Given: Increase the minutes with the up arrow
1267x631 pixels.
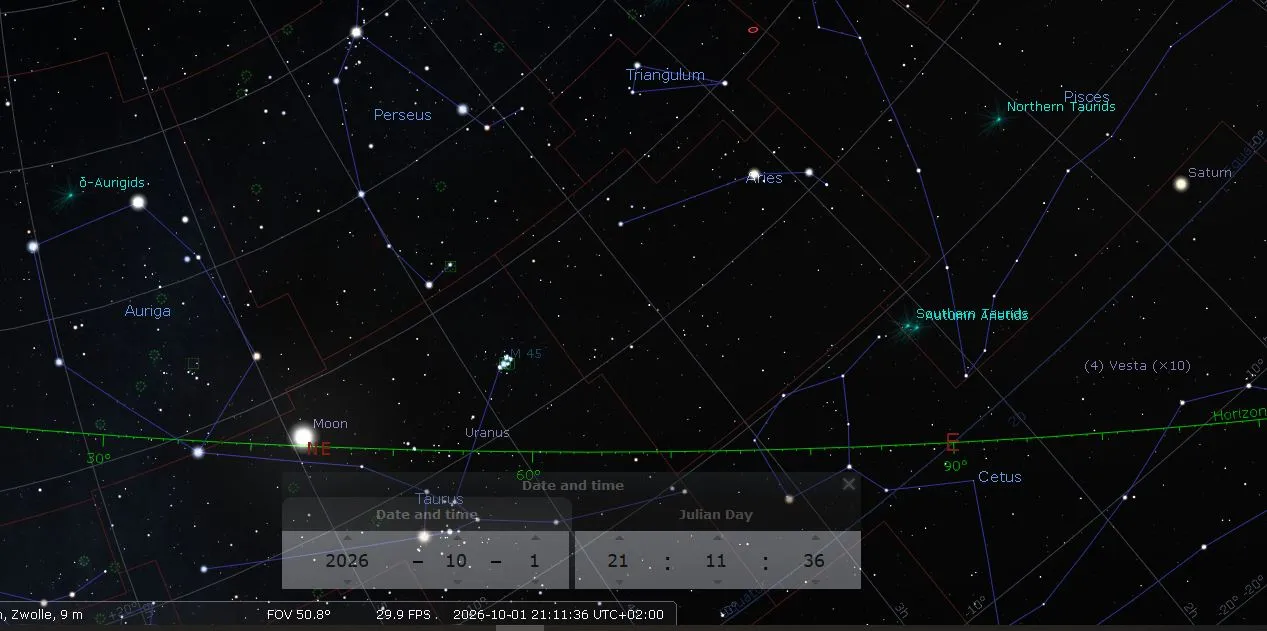Looking at the screenshot, I should point(716,538).
